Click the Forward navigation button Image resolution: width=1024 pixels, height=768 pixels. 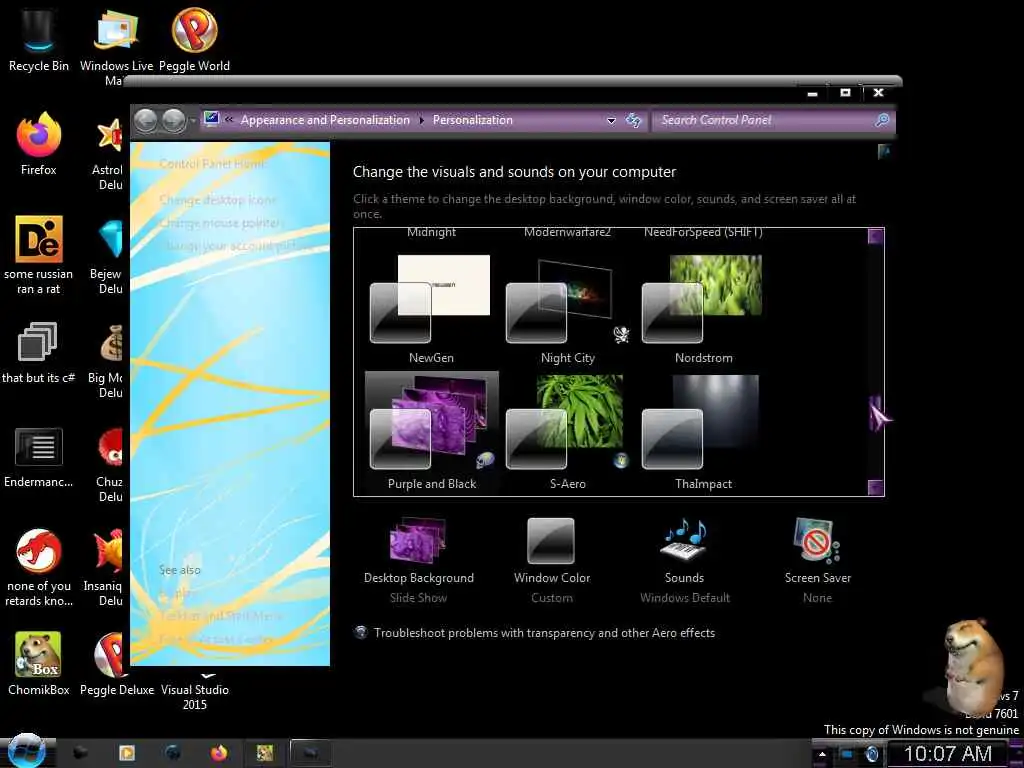[174, 120]
